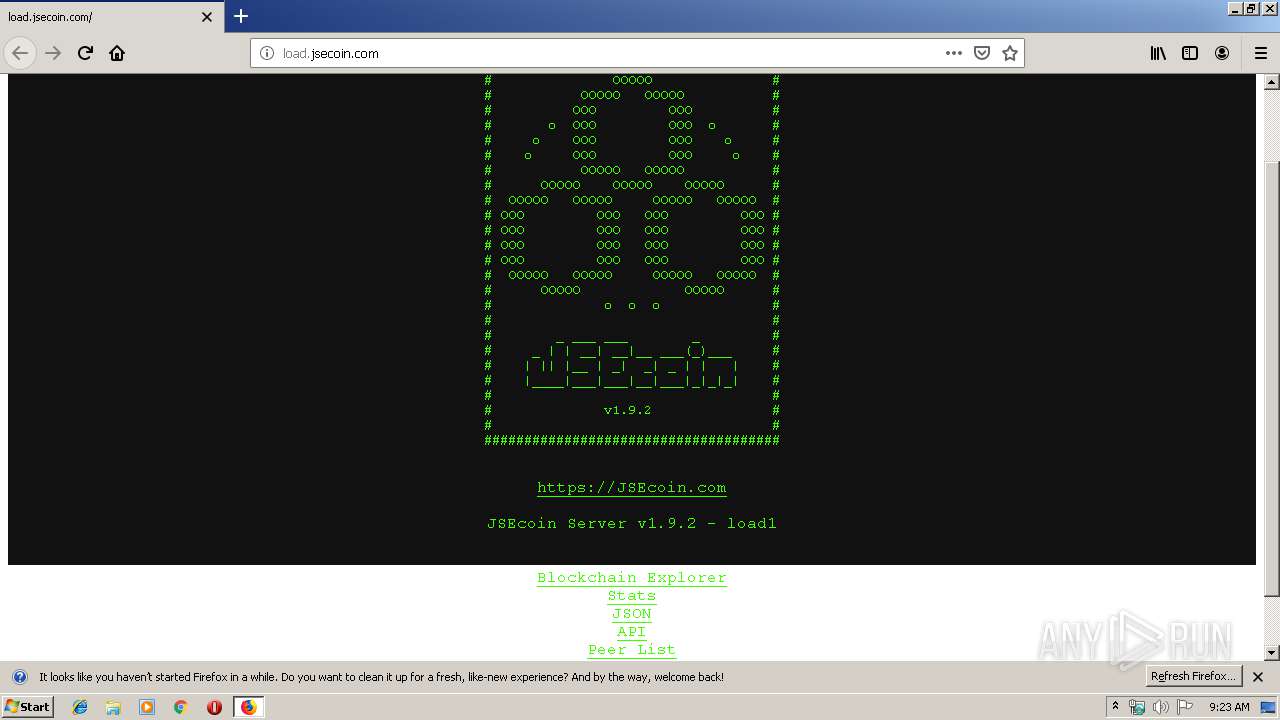Go forward with the Forward arrow
The width and height of the screenshot is (1280, 720).
tap(53, 53)
